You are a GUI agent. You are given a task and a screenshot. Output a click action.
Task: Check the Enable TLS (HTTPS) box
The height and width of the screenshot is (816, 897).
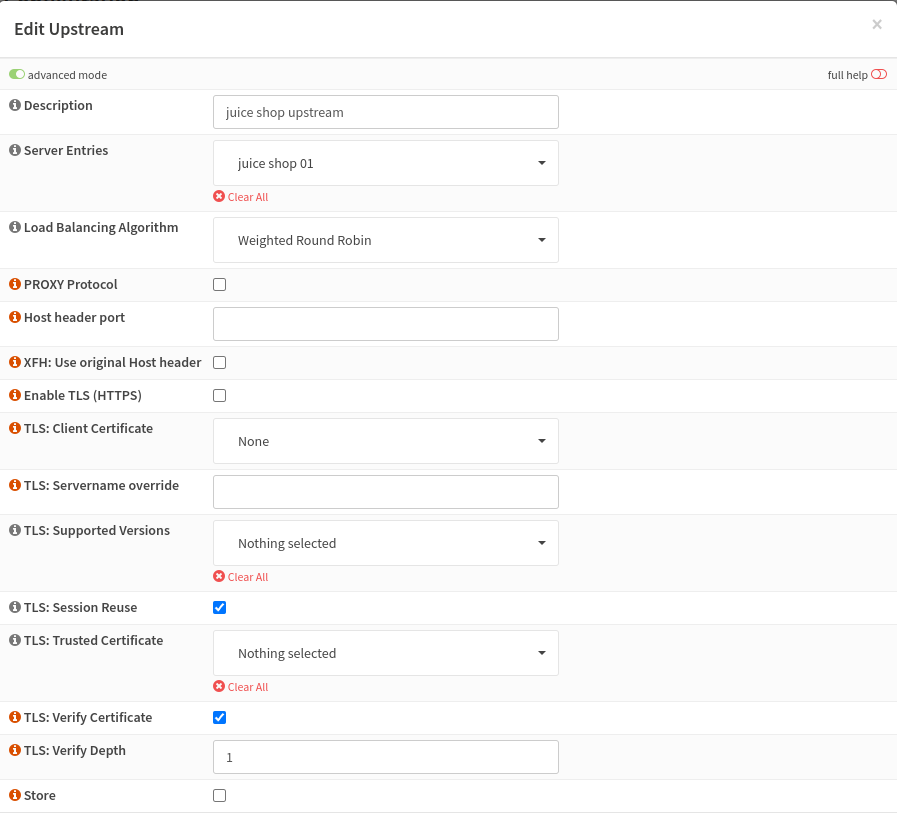(x=219, y=395)
